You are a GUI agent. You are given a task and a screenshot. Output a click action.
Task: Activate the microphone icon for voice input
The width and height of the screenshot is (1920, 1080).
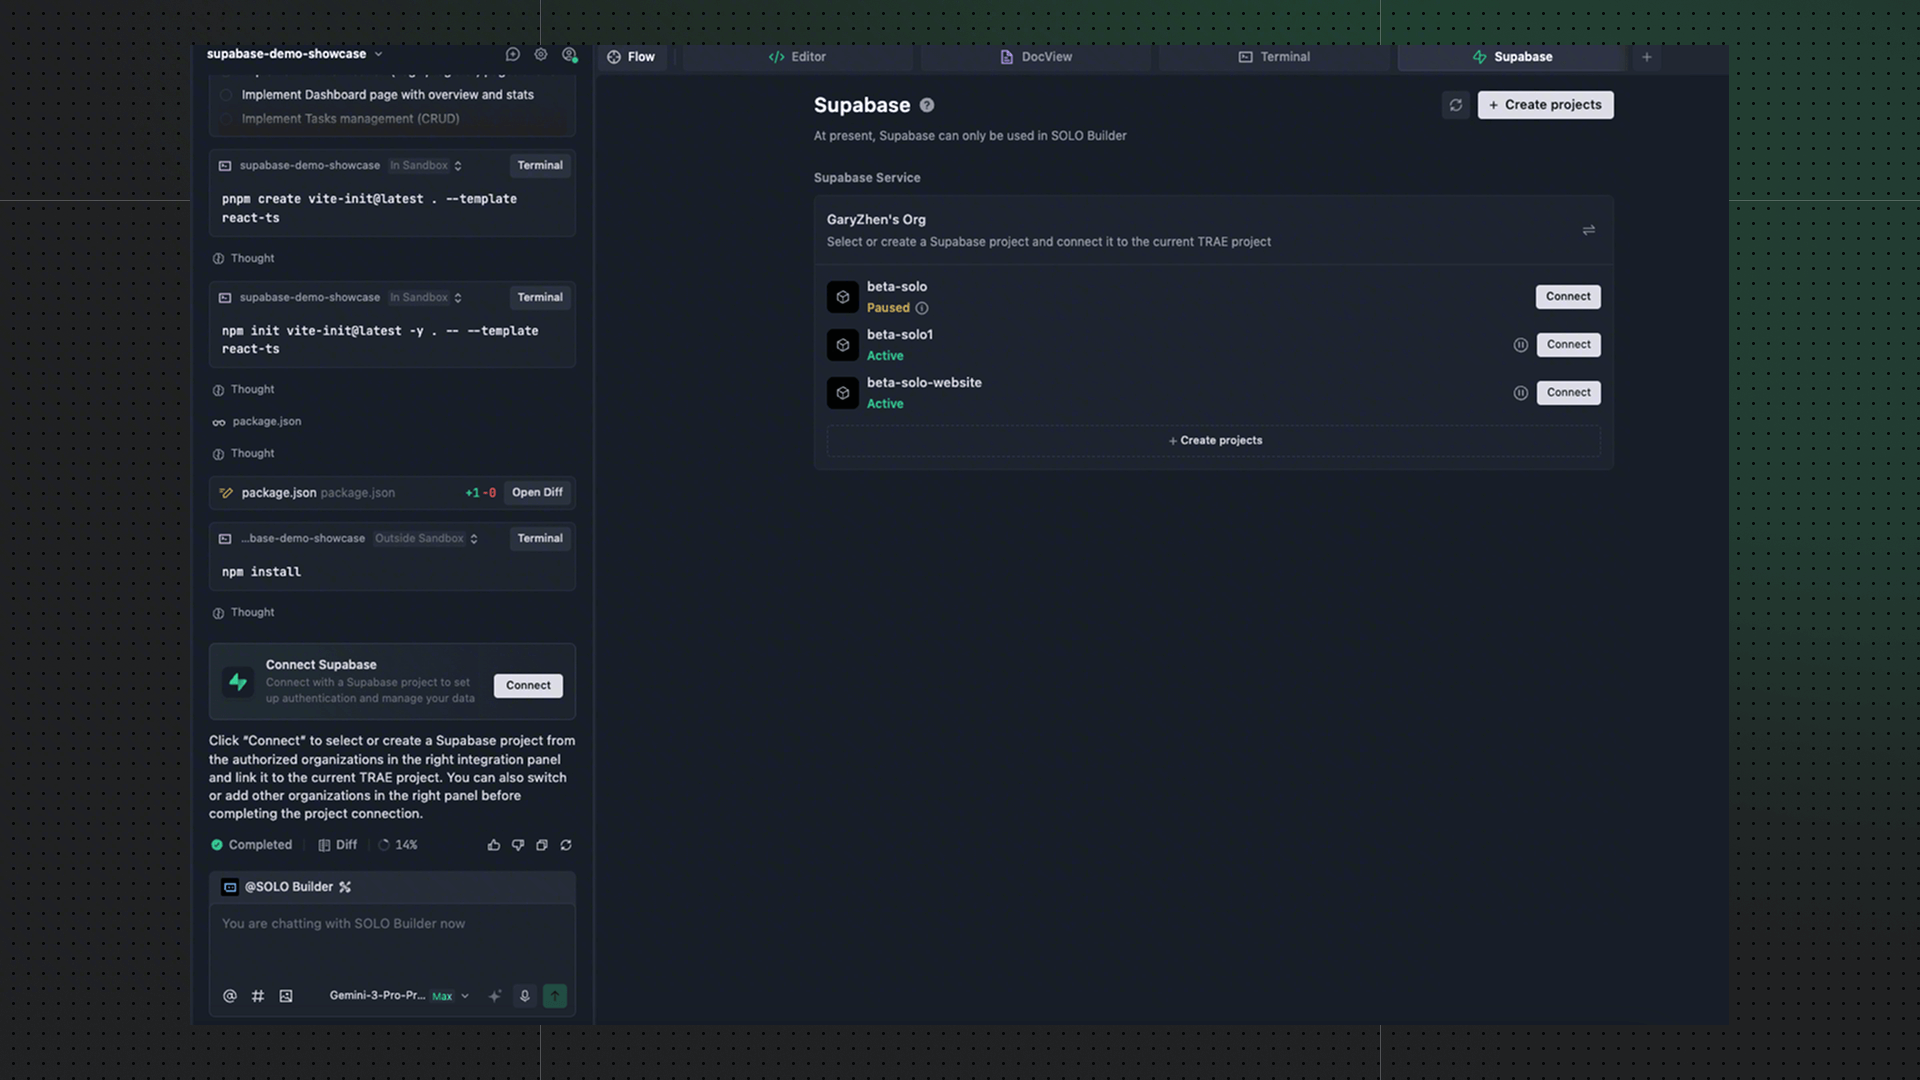click(x=524, y=996)
